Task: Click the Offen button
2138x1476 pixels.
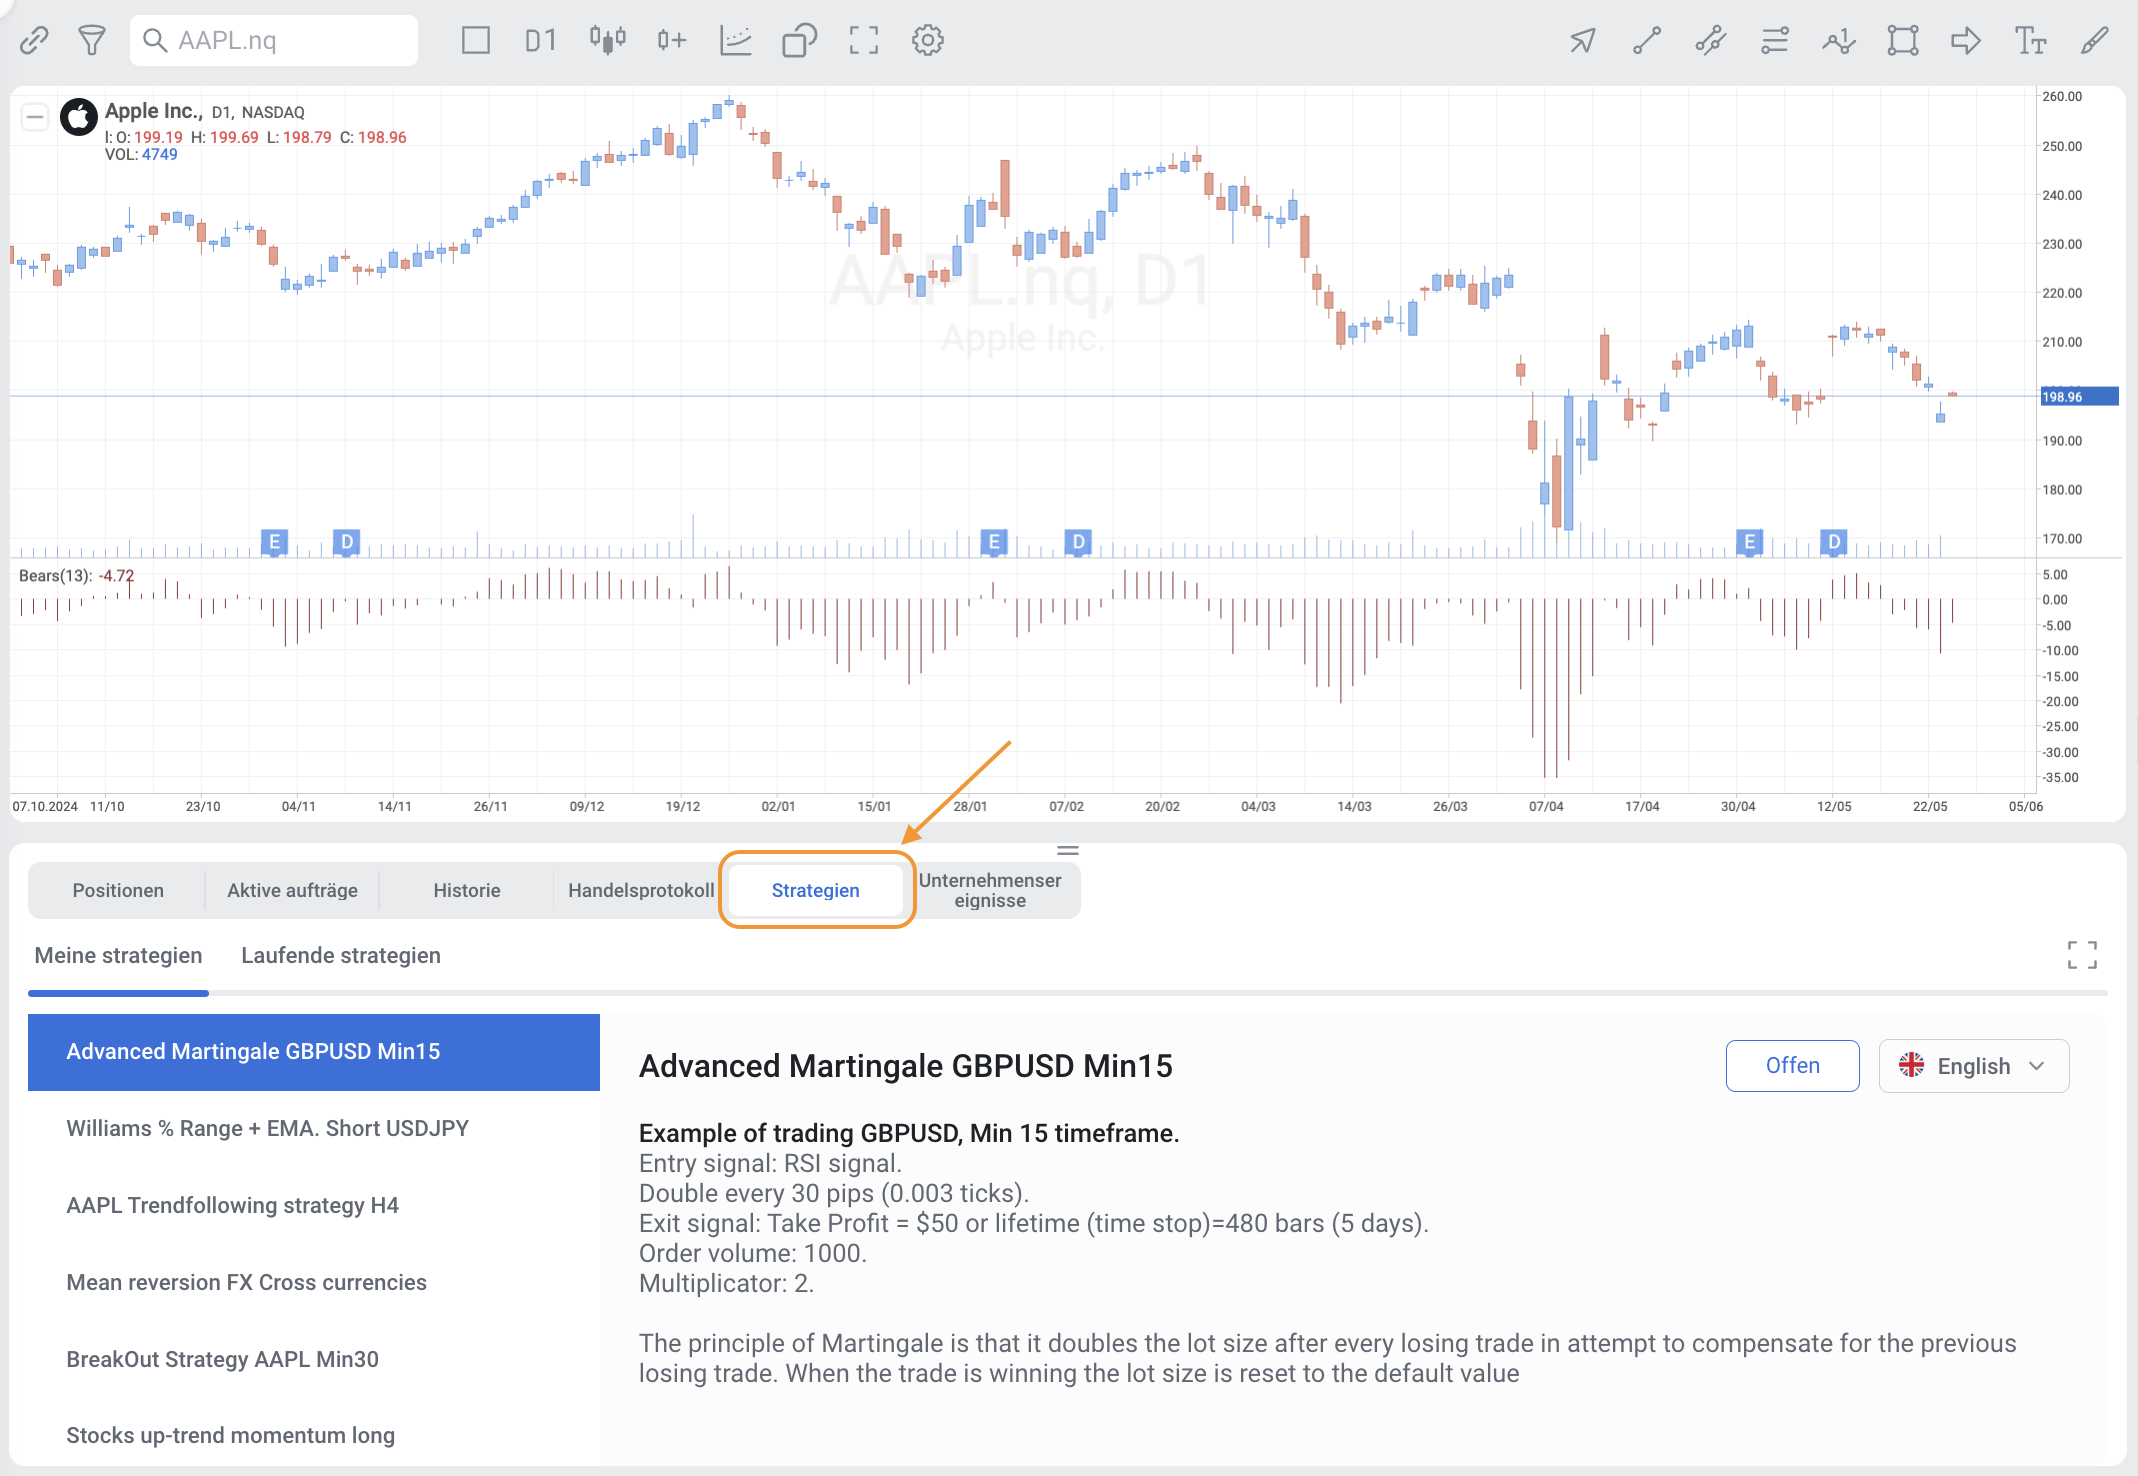Action: [1792, 1066]
